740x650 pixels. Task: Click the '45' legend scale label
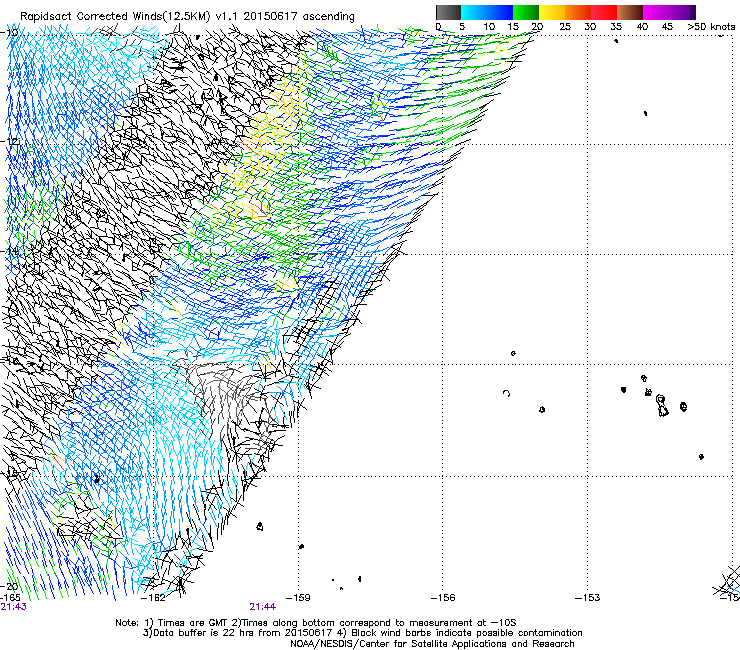(667, 27)
